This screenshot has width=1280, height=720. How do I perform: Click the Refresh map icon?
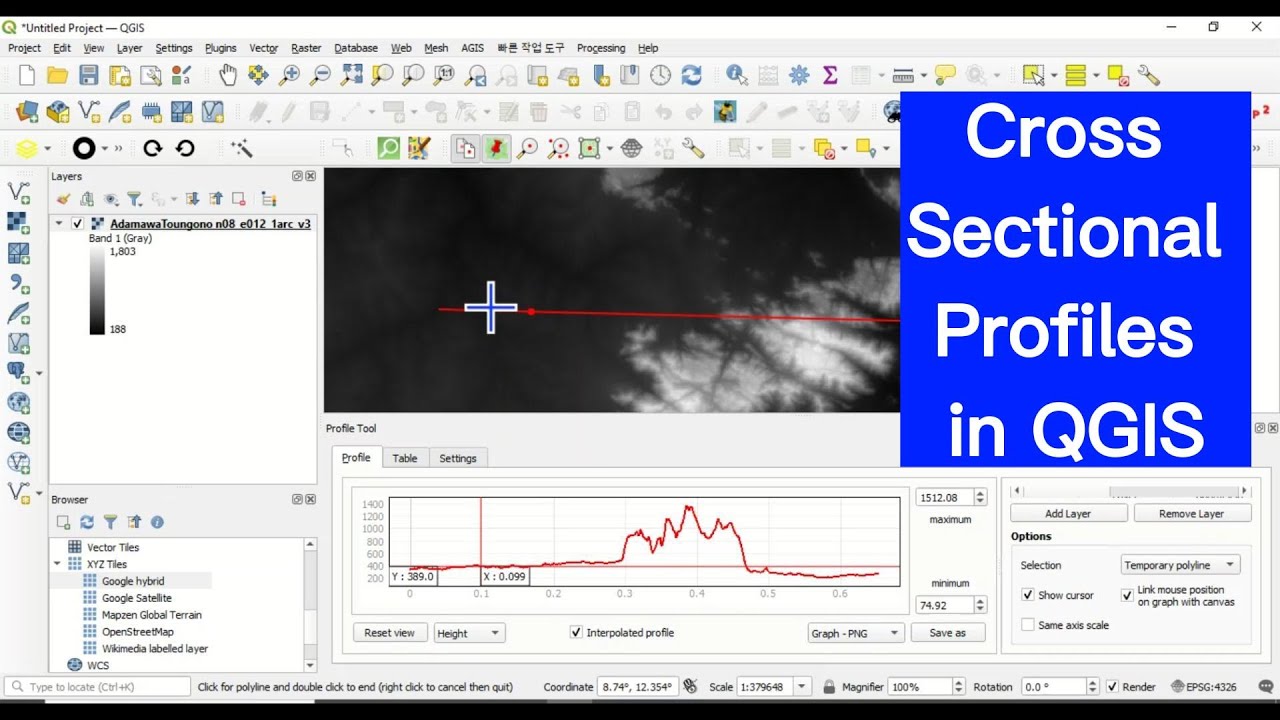tap(691, 75)
